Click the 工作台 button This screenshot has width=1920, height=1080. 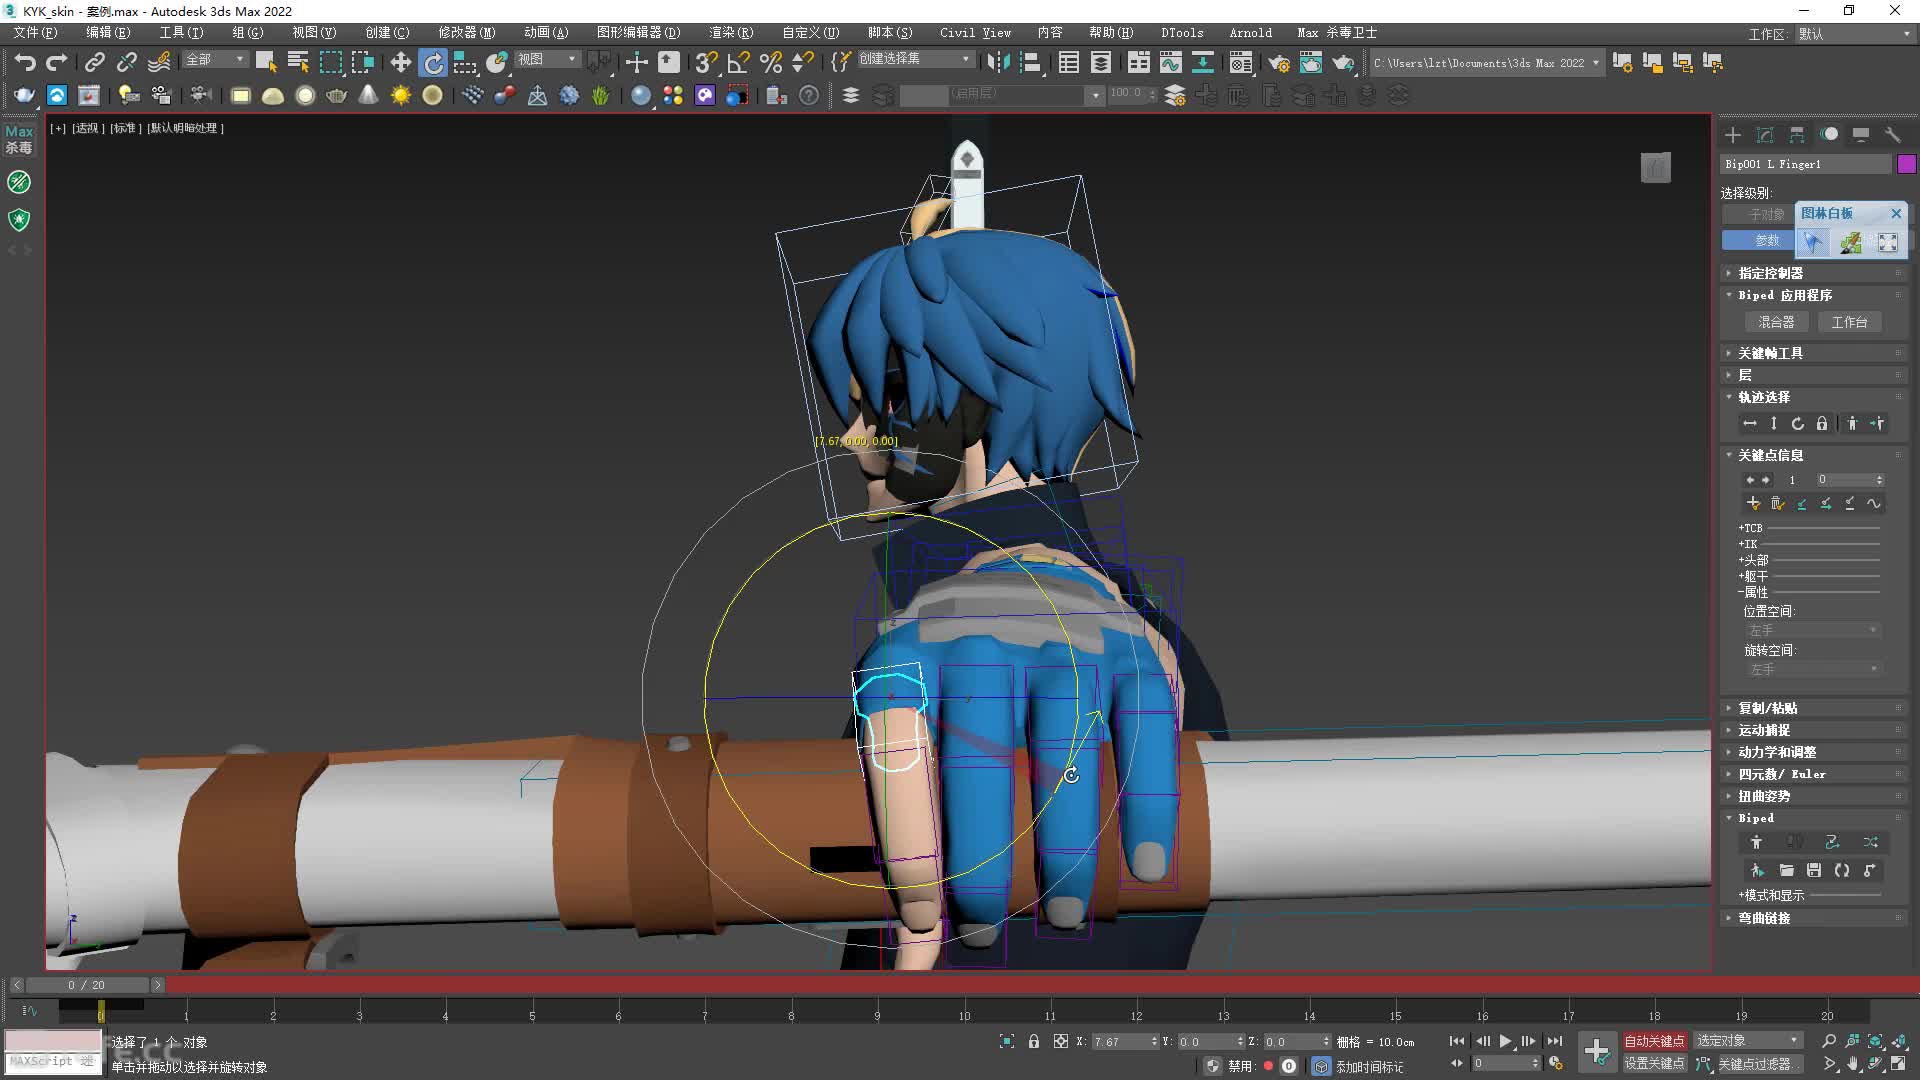pyautogui.click(x=1849, y=322)
